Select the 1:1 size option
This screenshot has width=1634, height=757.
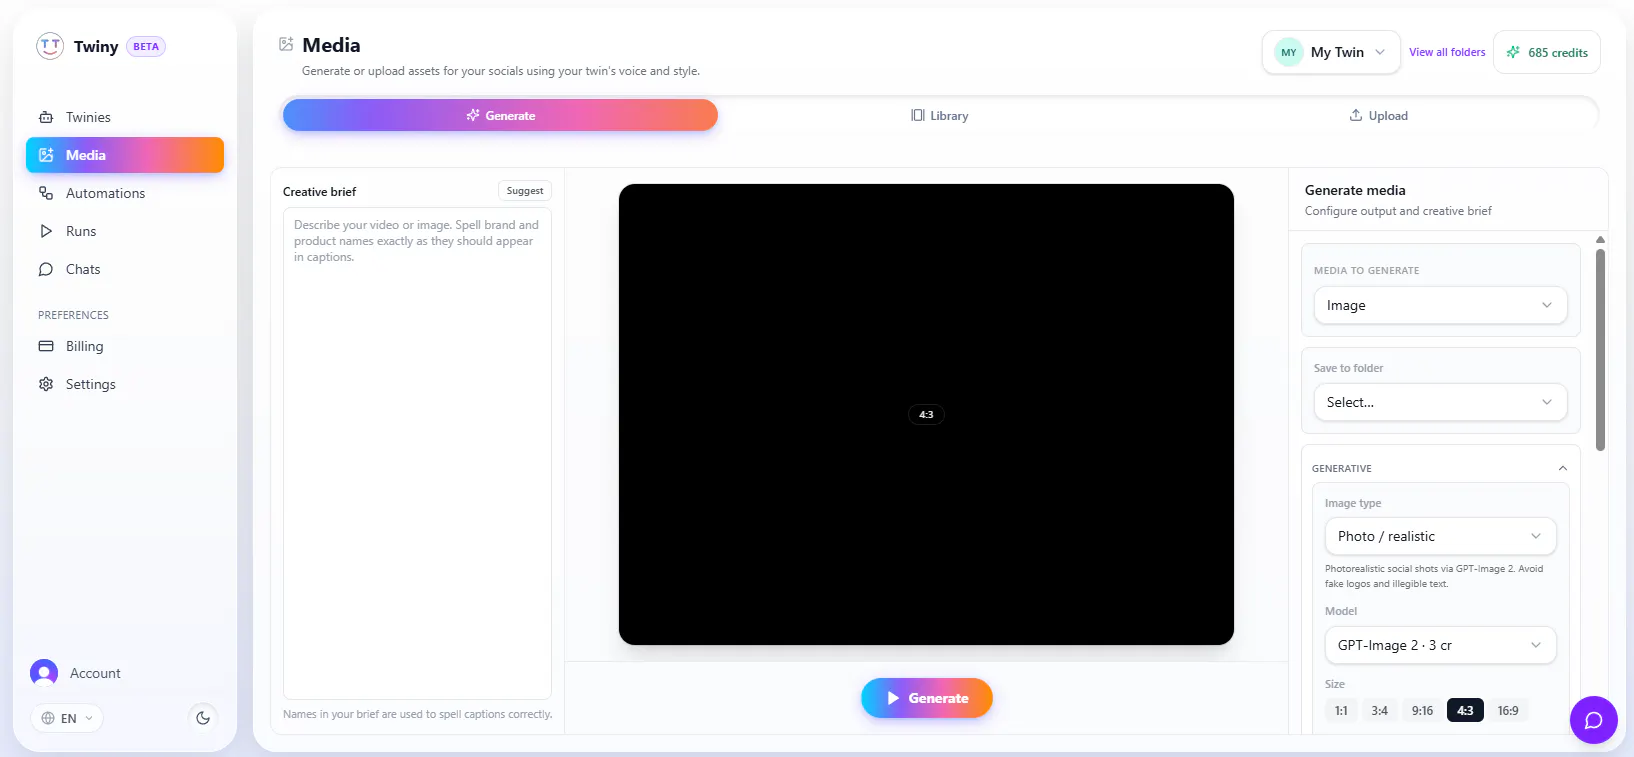[1341, 711]
